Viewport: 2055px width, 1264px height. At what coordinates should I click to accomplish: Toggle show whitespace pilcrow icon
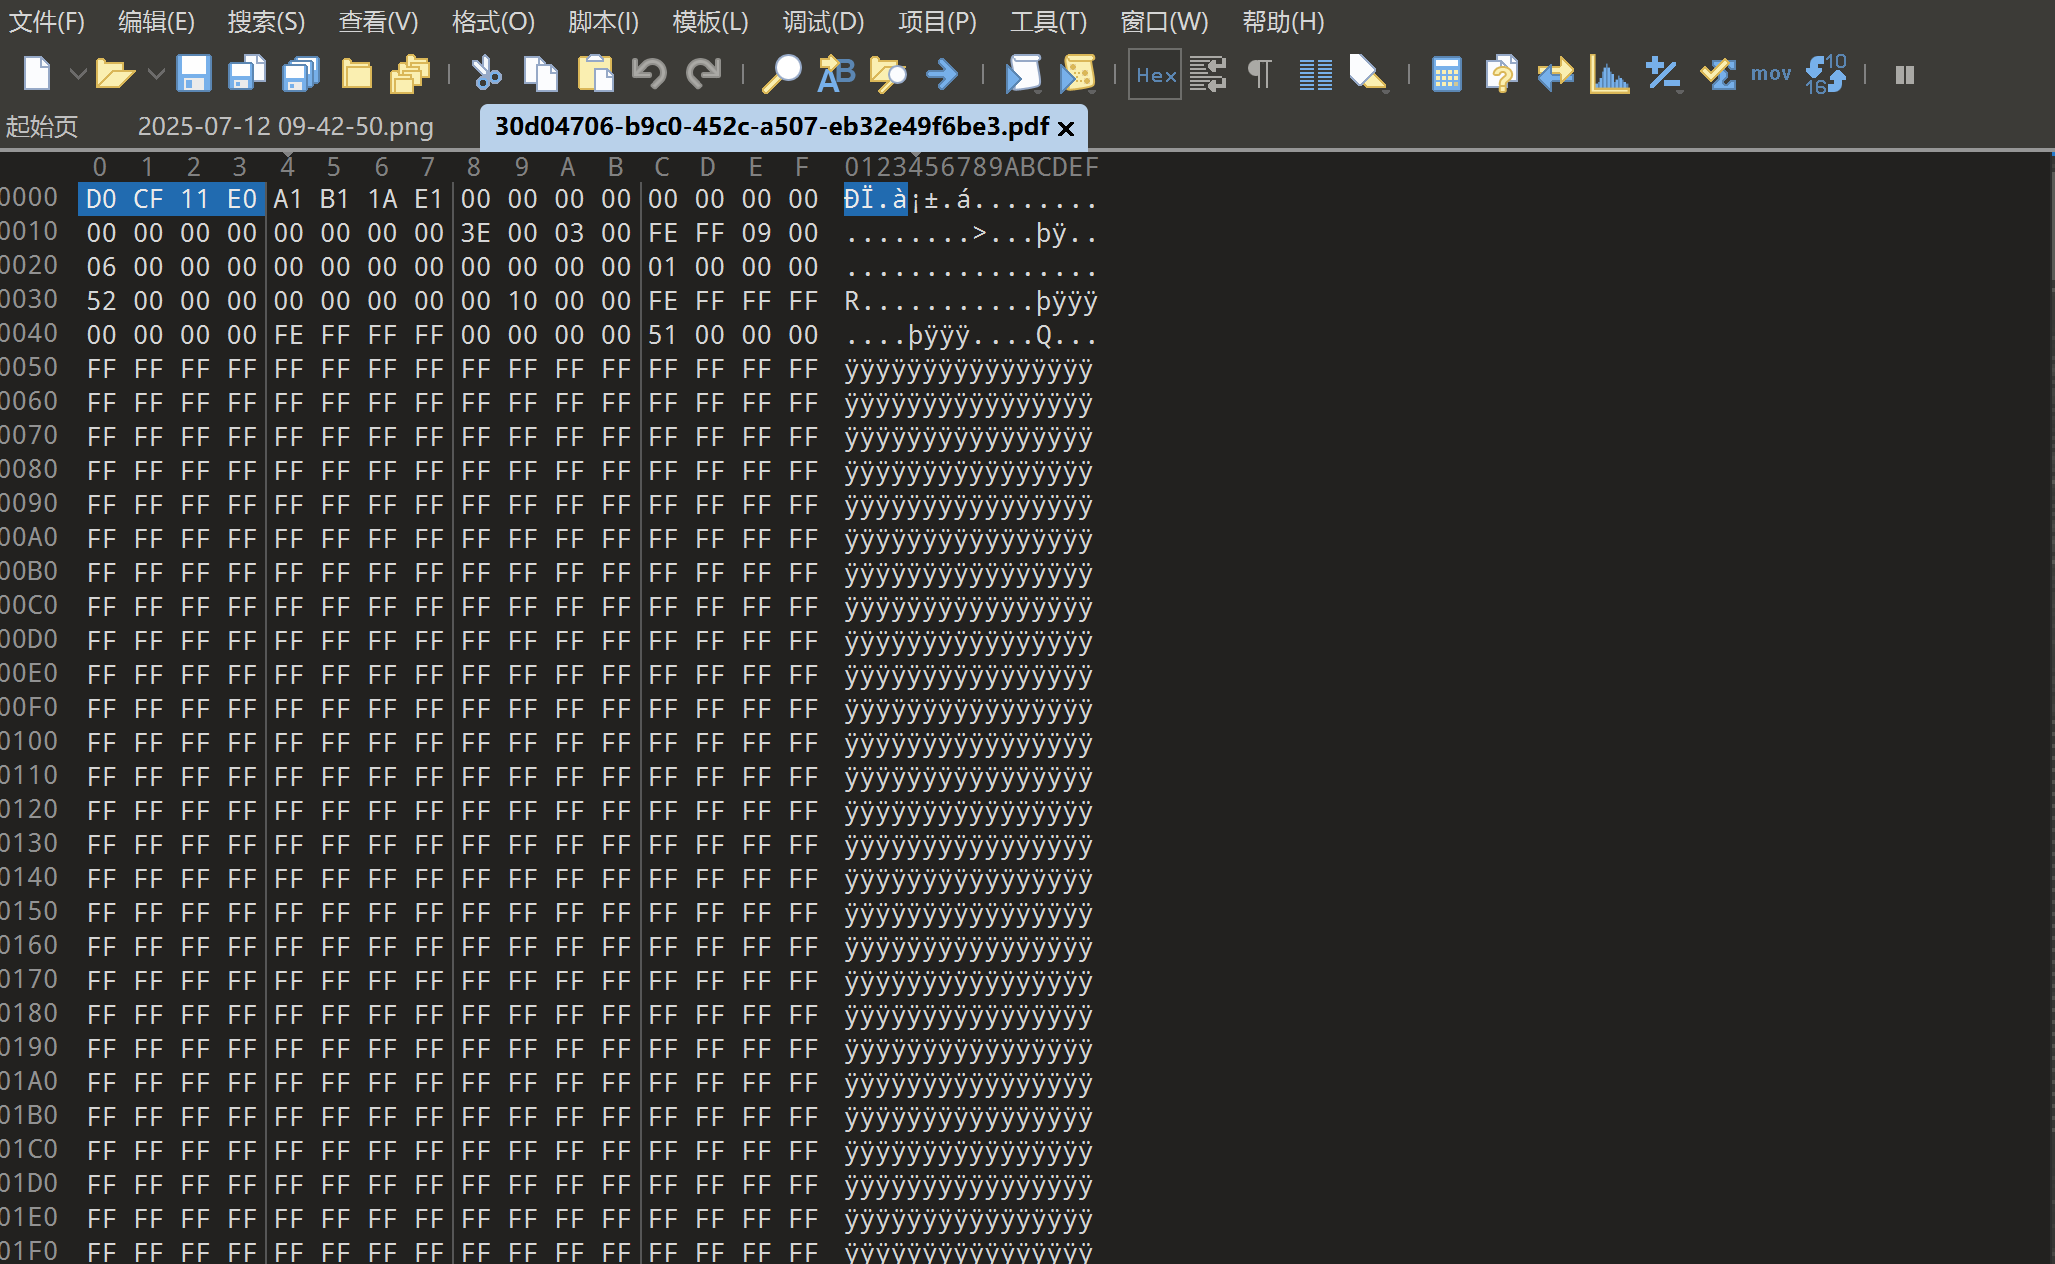pos(1260,75)
